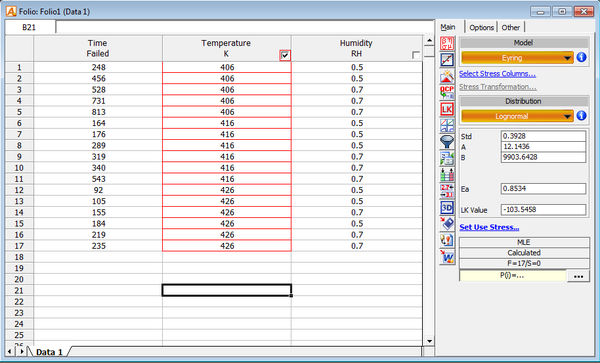
Task: Check the Humidity column checkbox
Action: click(416, 55)
